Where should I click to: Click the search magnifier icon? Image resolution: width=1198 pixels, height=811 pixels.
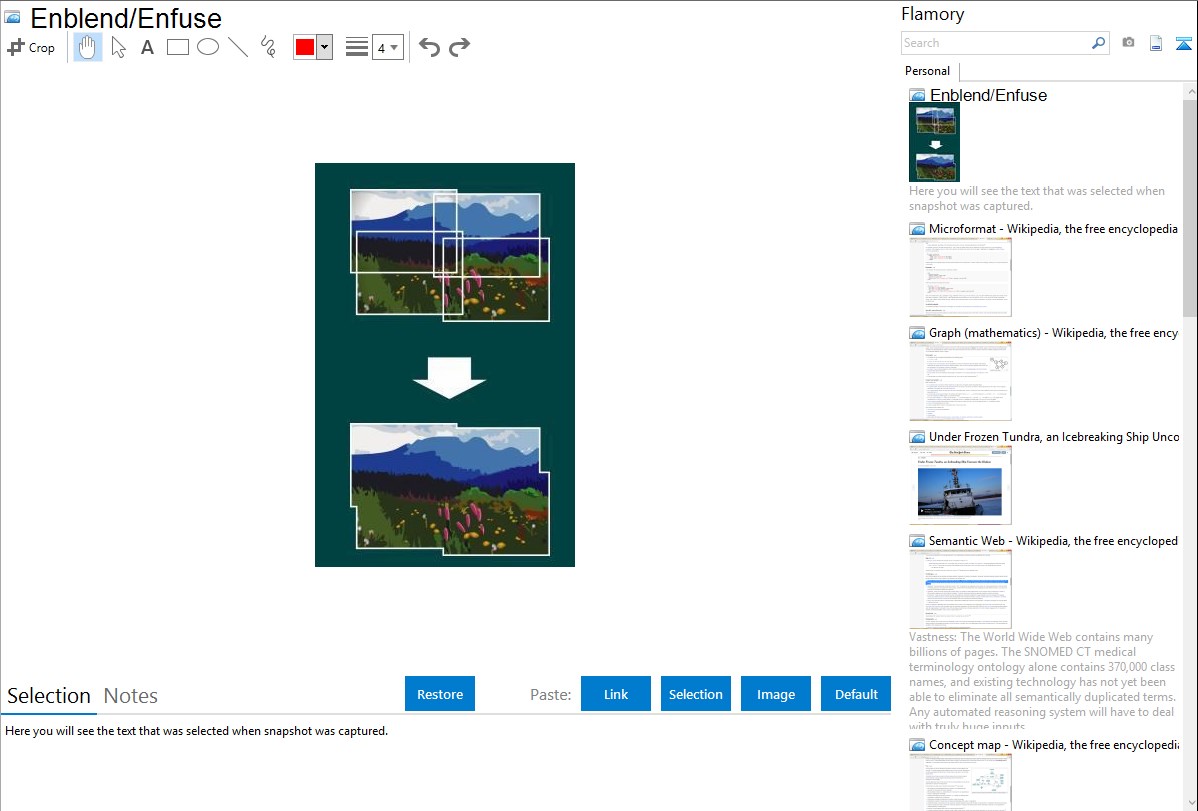point(1099,43)
